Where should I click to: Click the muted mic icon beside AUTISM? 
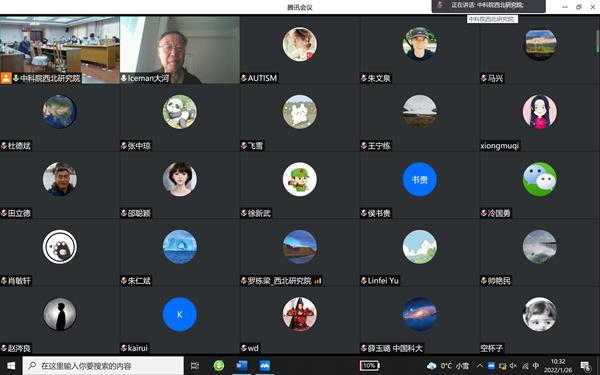(x=244, y=78)
